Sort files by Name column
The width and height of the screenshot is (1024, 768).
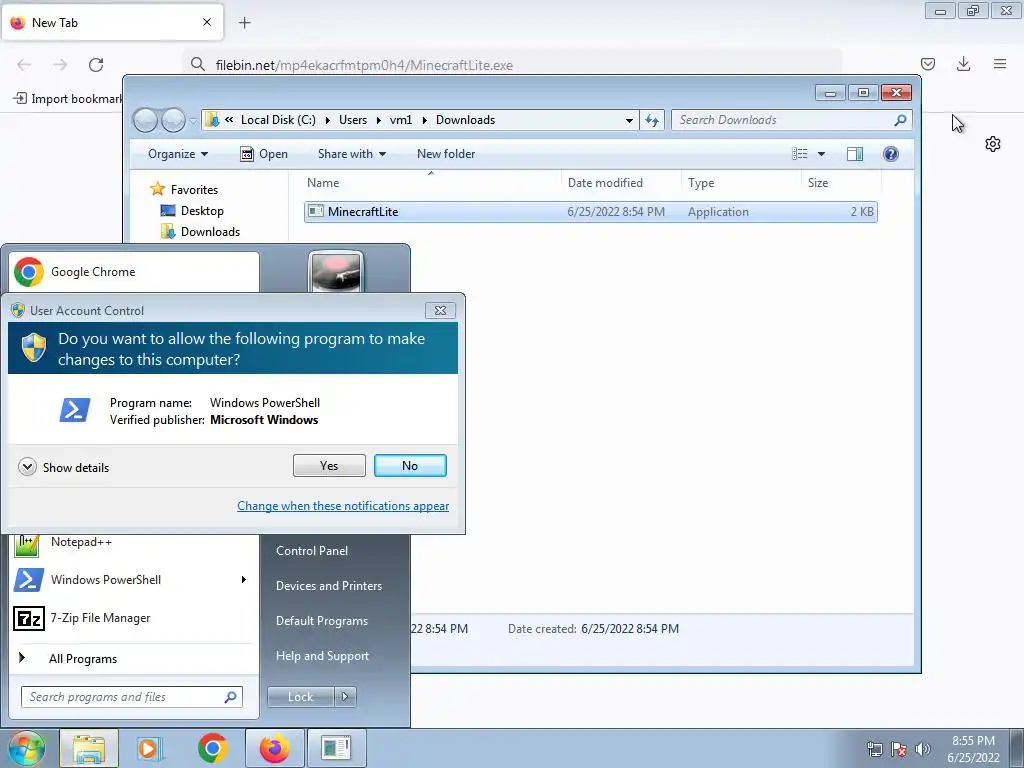point(431,183)
